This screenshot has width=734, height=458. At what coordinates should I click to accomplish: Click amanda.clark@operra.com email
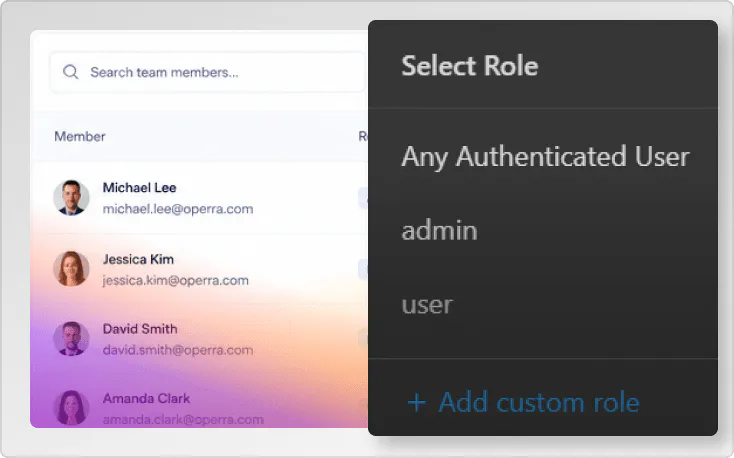[183, 419]
